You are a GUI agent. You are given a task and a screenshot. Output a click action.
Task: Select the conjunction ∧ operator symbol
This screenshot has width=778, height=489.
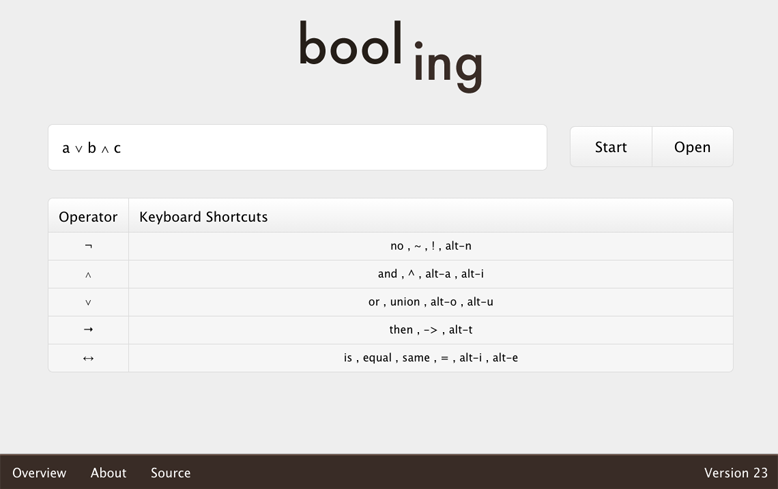click(88, 274)
